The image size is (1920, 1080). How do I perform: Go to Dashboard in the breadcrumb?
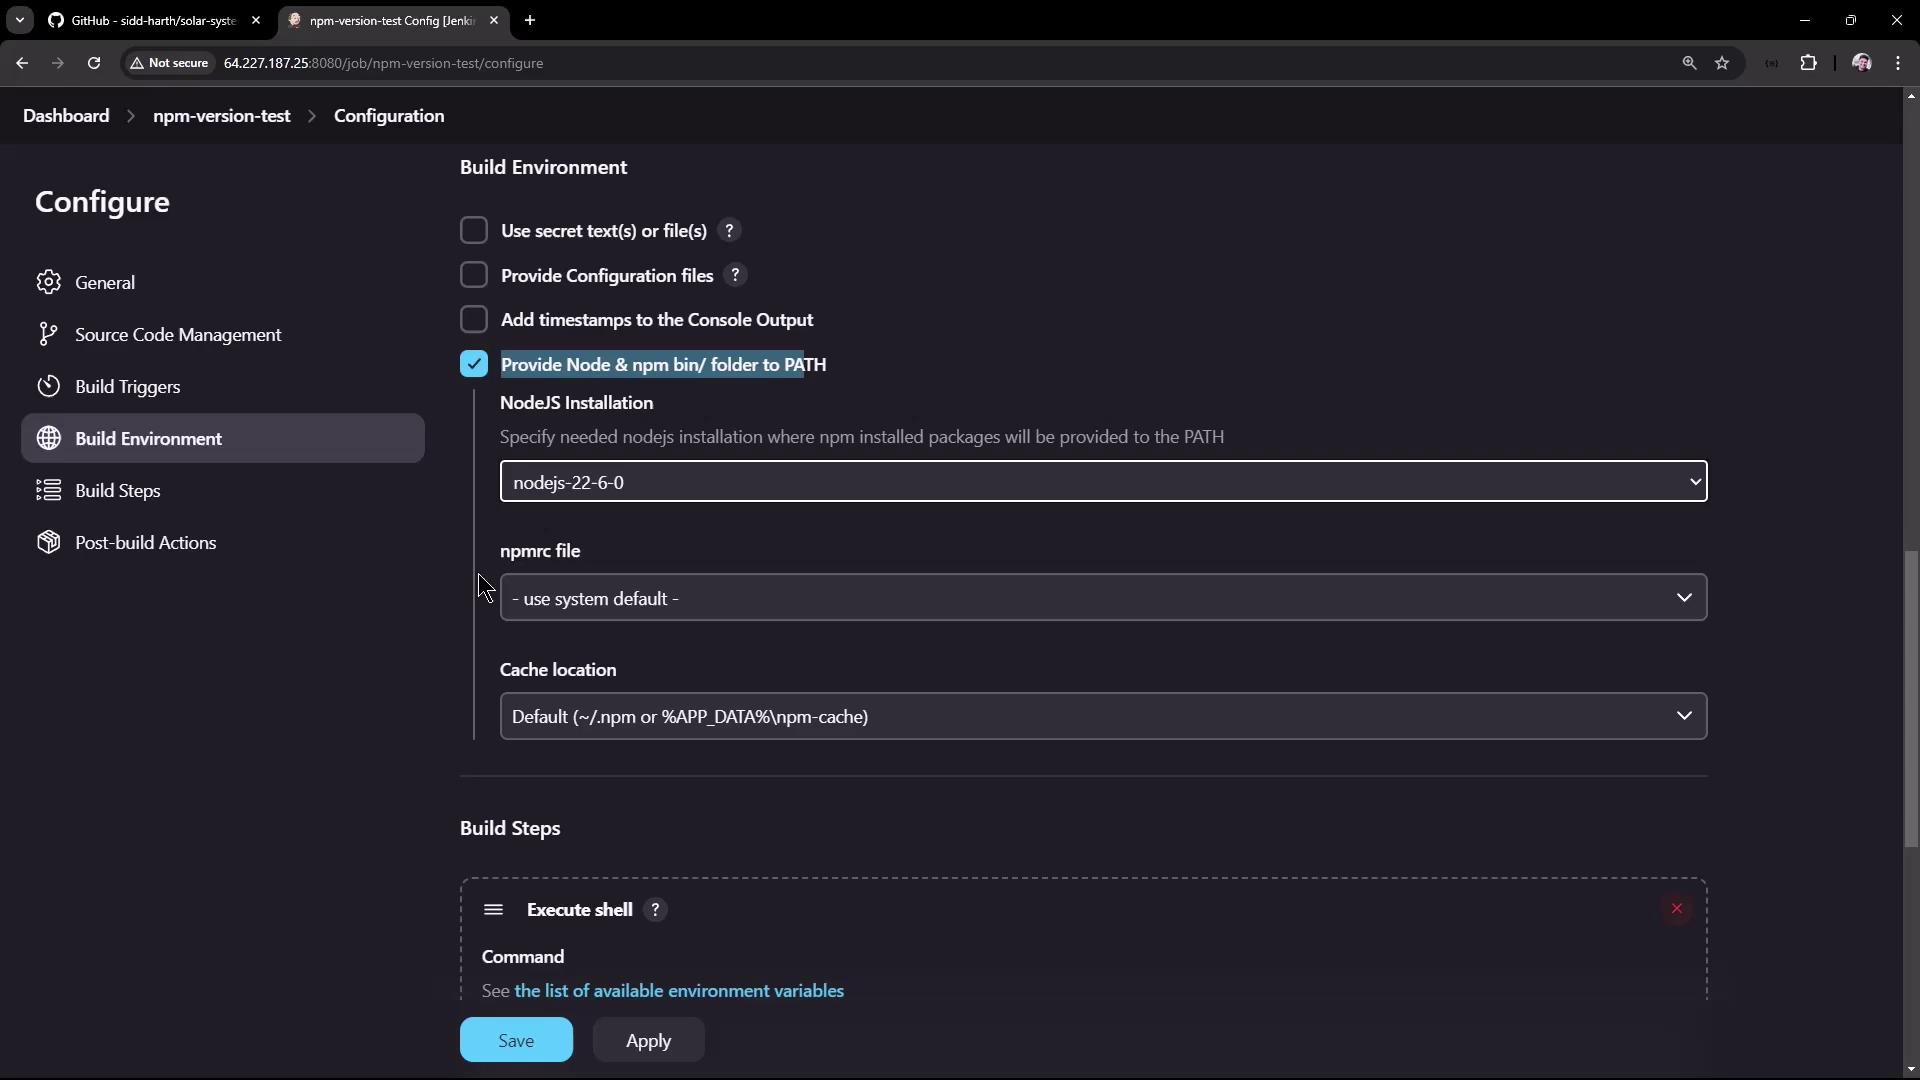[66, 116]
